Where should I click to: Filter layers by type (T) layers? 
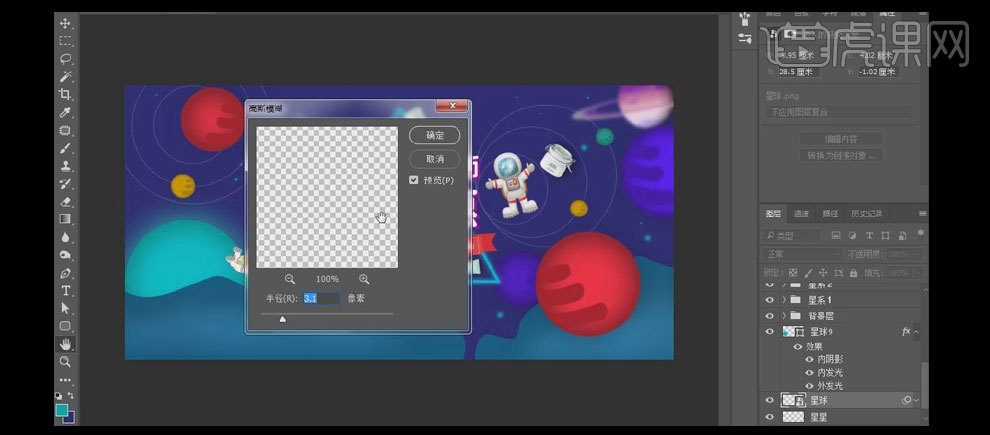pyautogui.click(x=869, y=235)
